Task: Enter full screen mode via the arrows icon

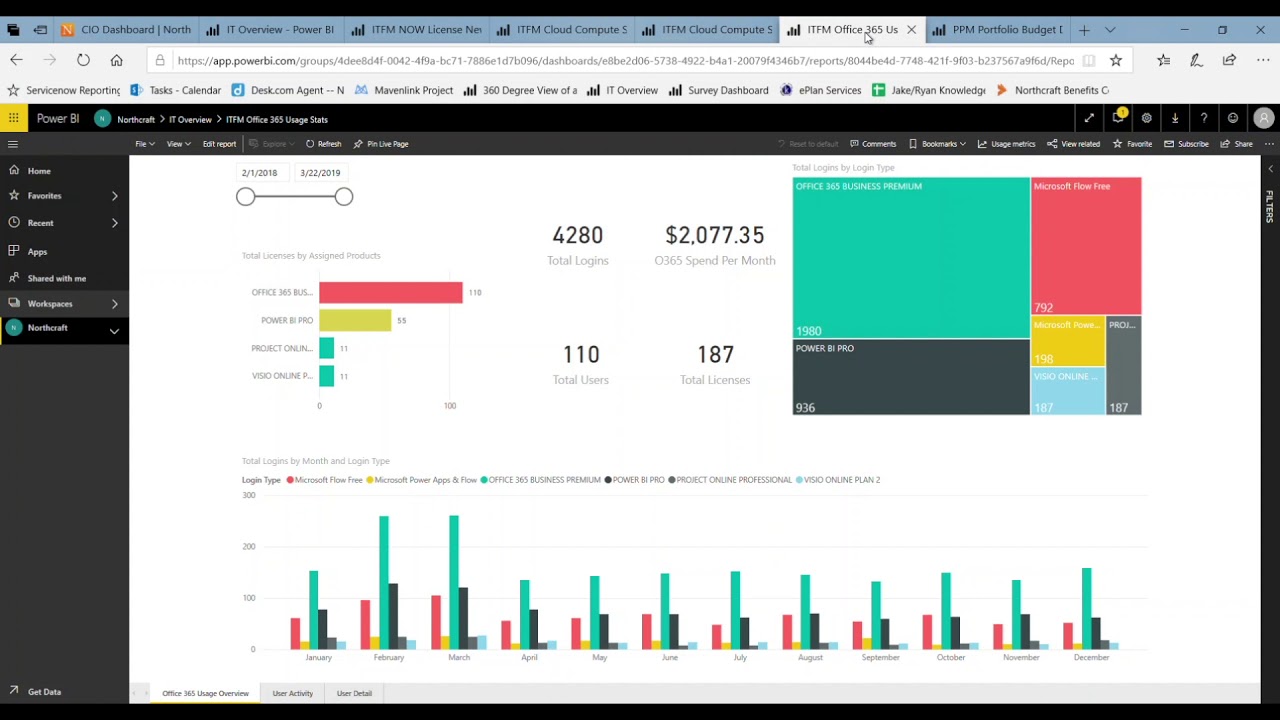Action: click(x=1089, y=118)
